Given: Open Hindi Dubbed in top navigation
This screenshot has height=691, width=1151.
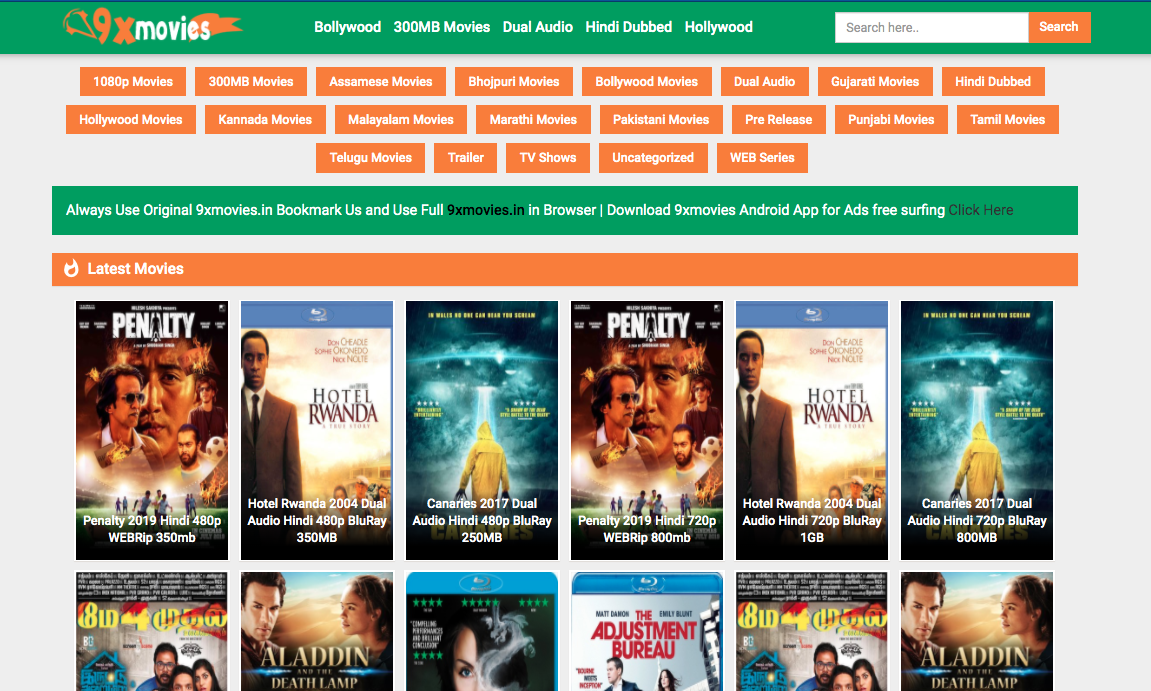Looking at the screenshot, I should 628,27.
